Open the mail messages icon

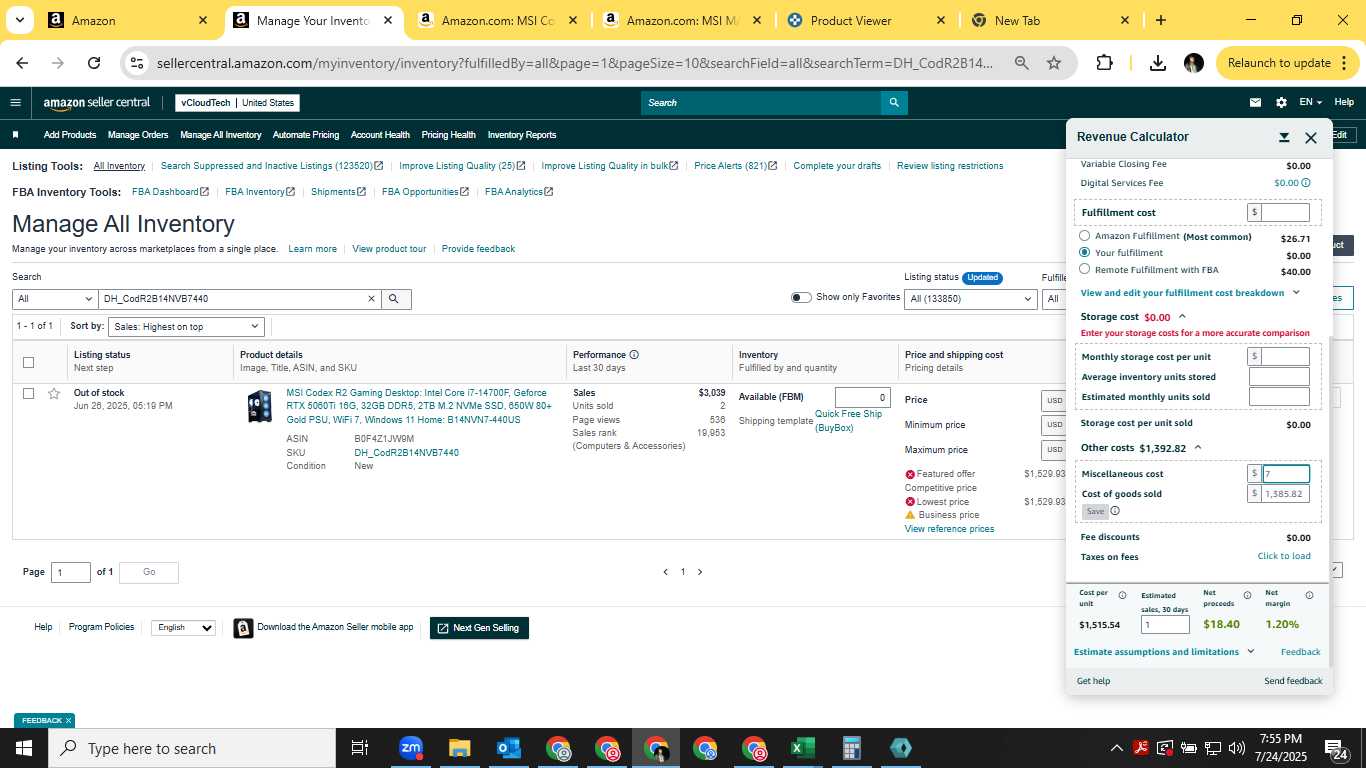point(1255,102)
